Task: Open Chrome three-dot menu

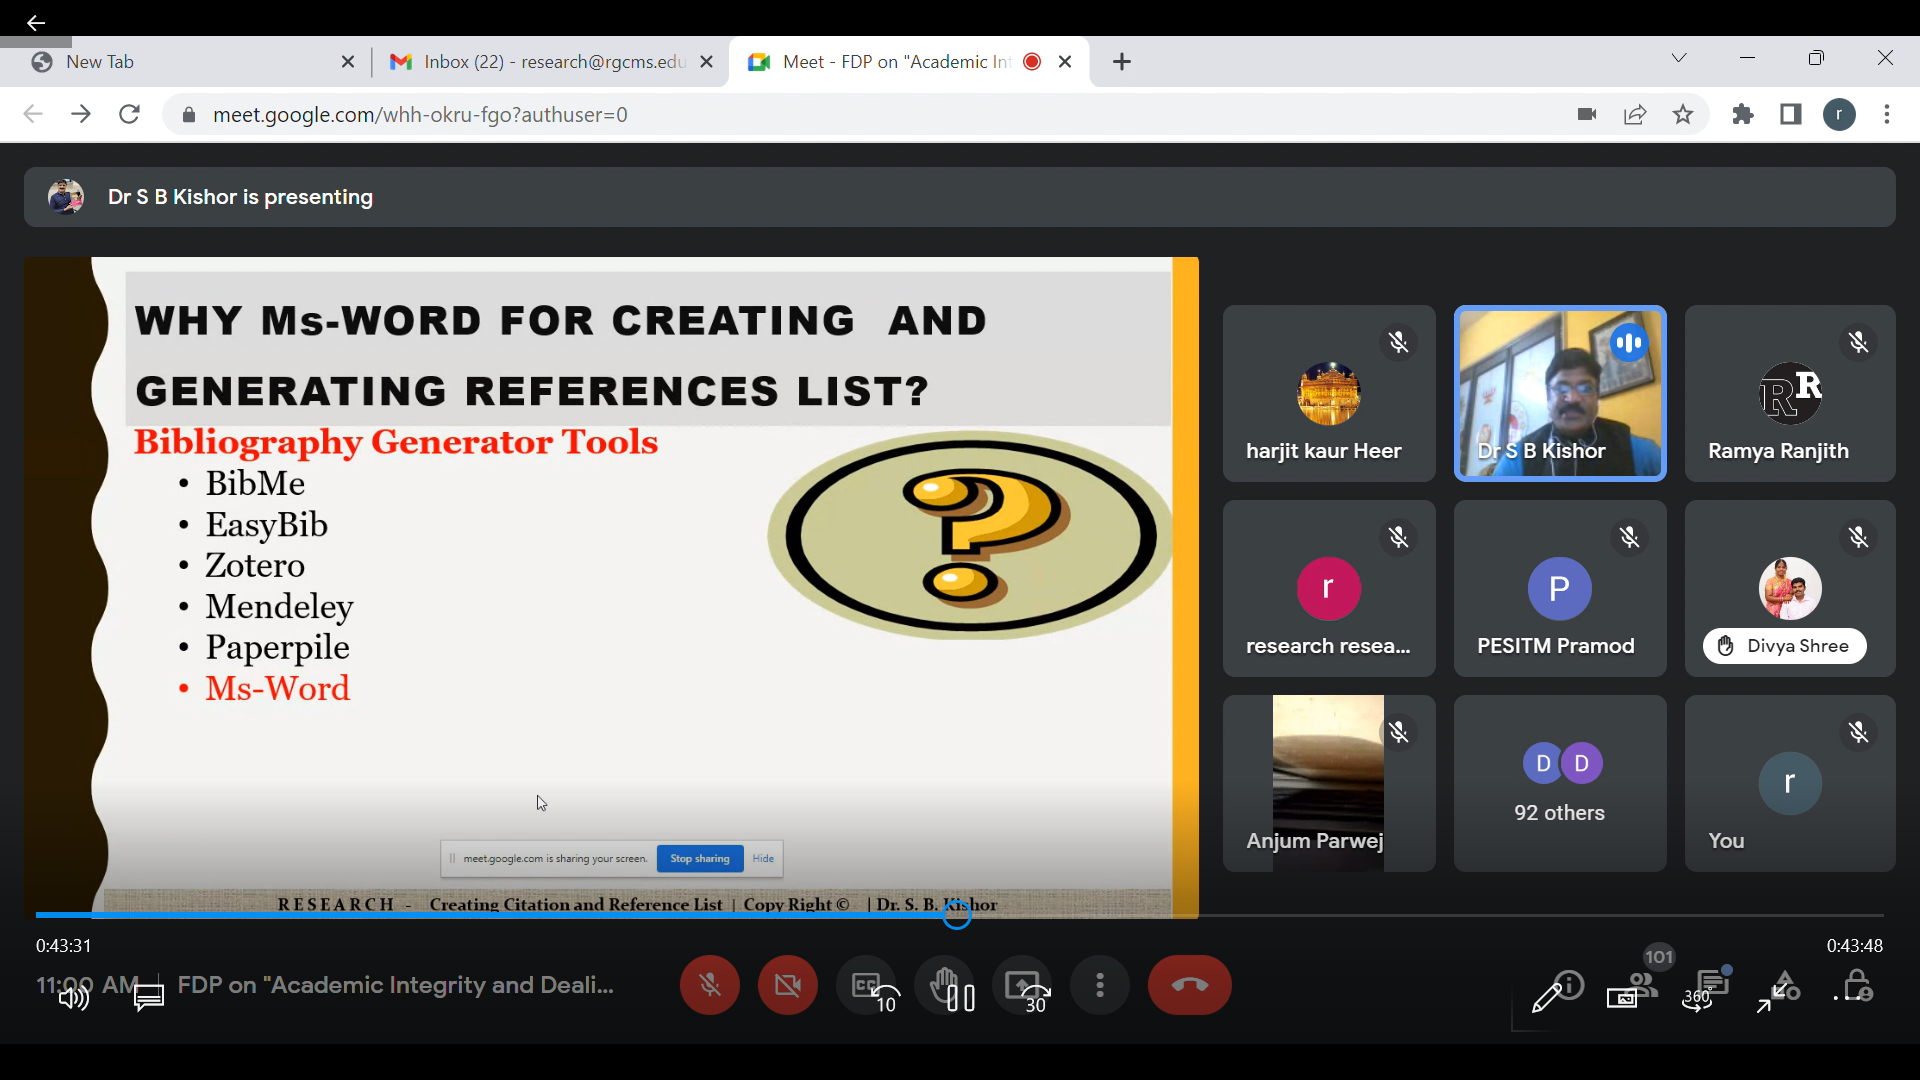Action: point(1887,114)
